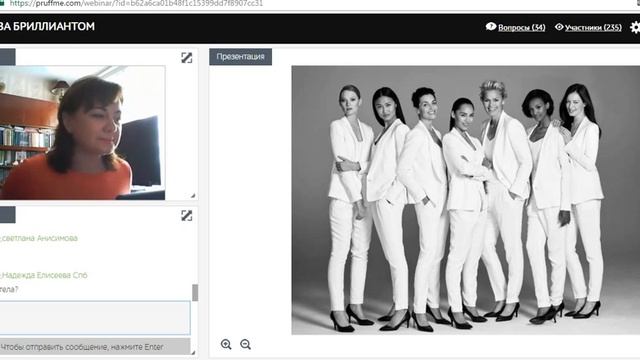Click the video panel resize corner handle
Image resolution: width=640 pixels, height=360 pixels.
point(193,196)
